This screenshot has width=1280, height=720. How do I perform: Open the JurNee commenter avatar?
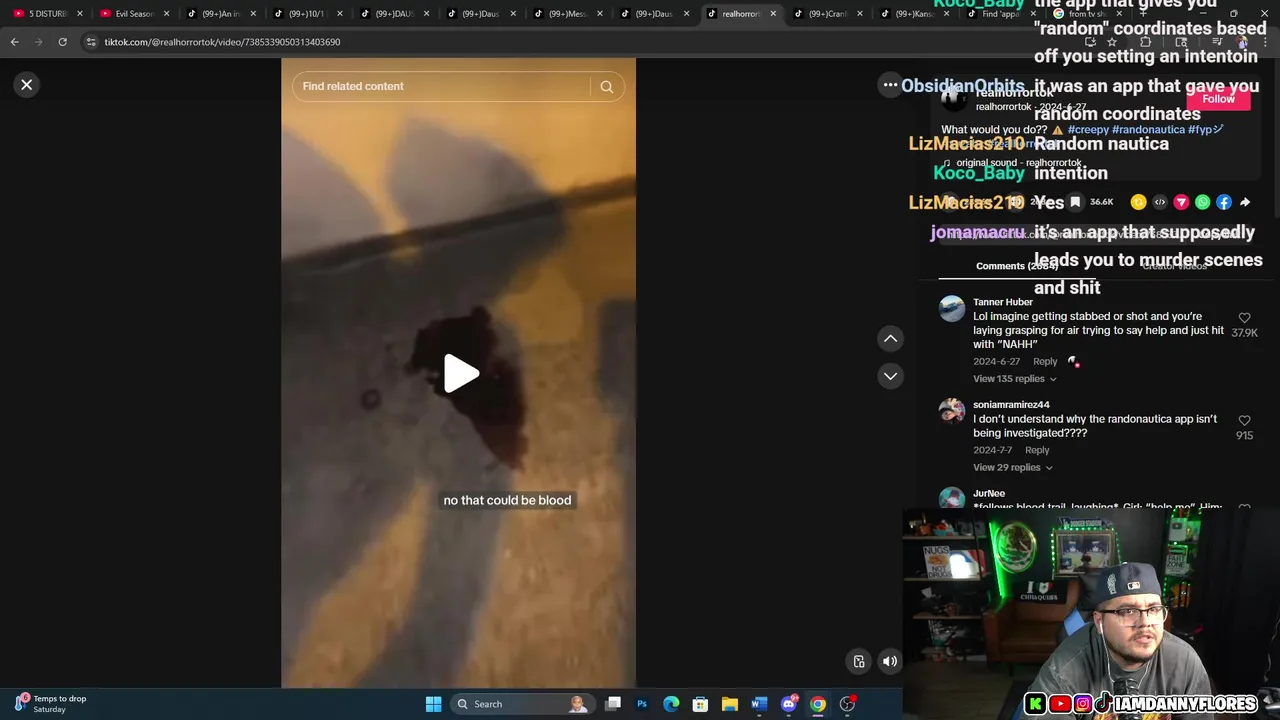951,498
